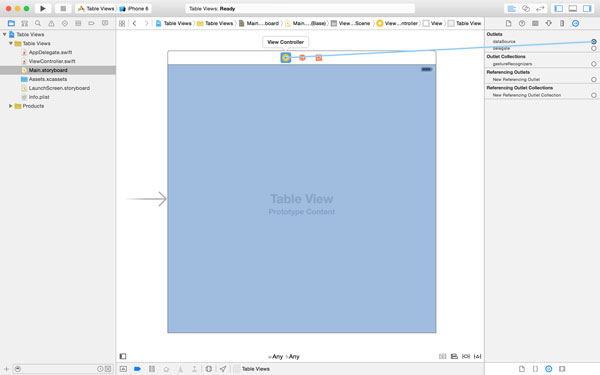Click the delegate outlet connection circle

pos(593,49)
